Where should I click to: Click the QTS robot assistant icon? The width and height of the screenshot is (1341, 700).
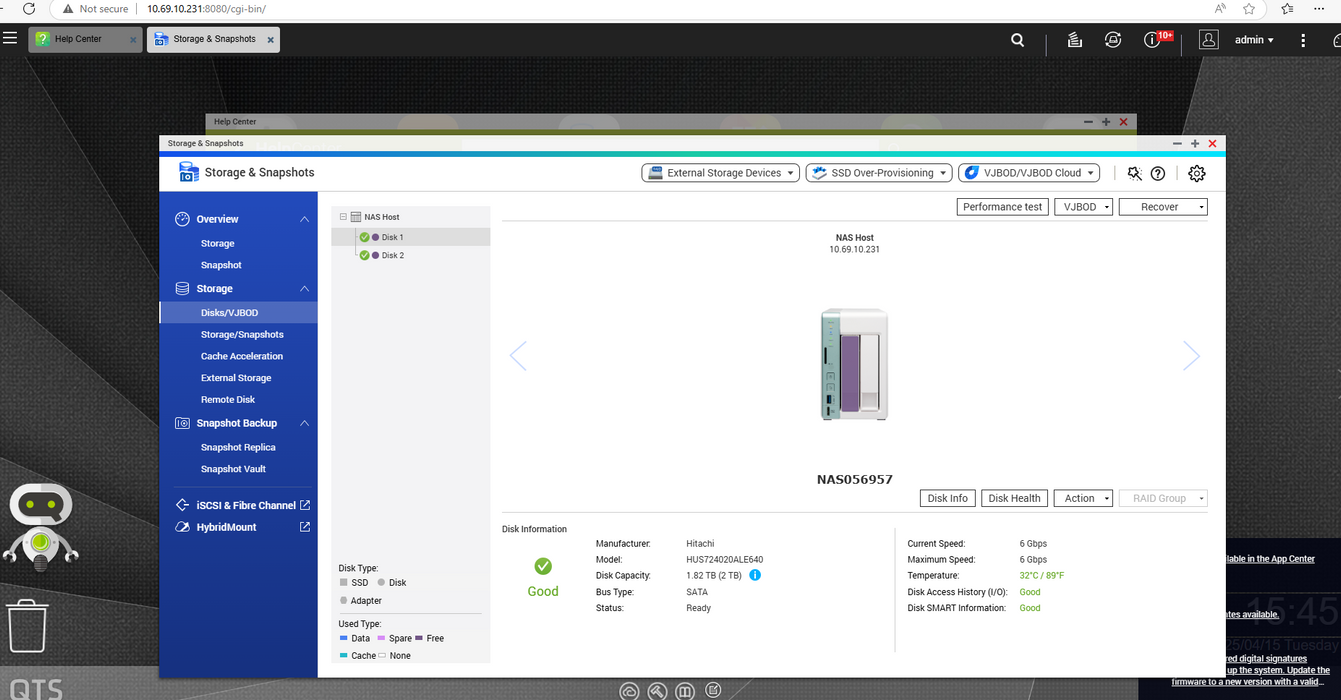(40, 525)
